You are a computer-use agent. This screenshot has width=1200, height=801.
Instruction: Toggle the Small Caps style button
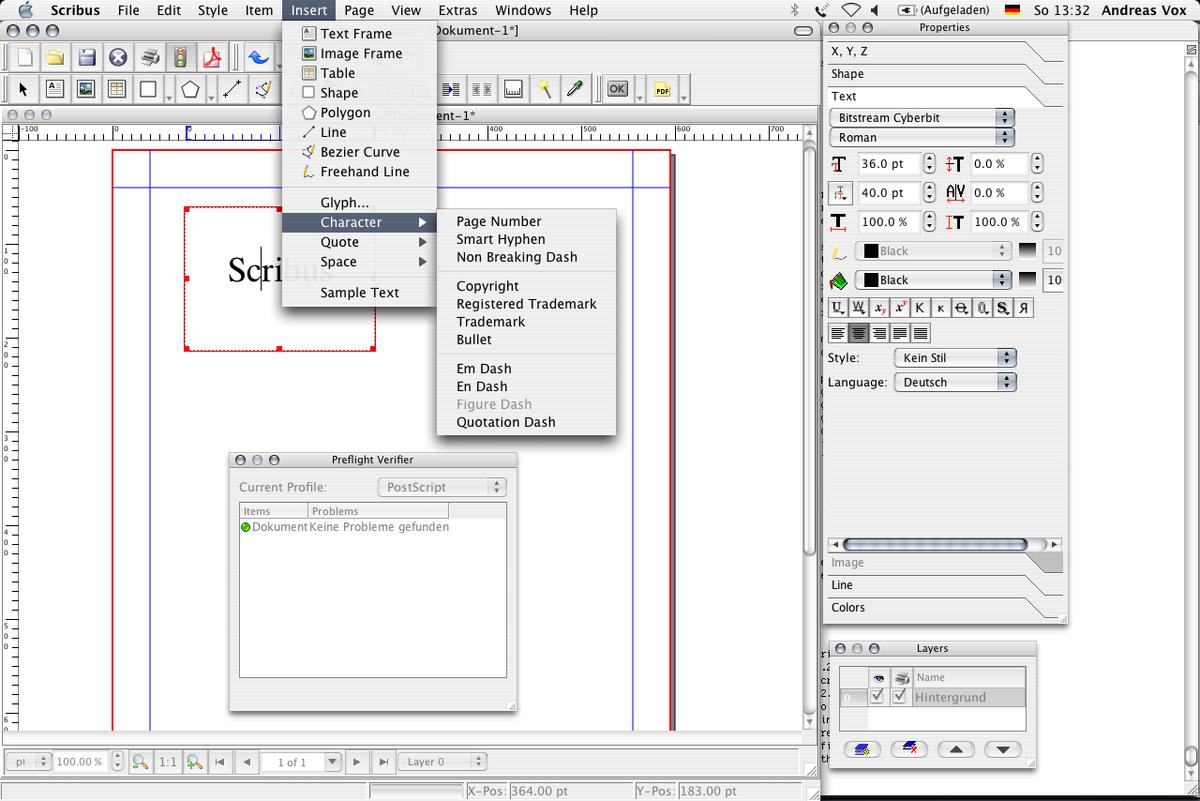941,308
